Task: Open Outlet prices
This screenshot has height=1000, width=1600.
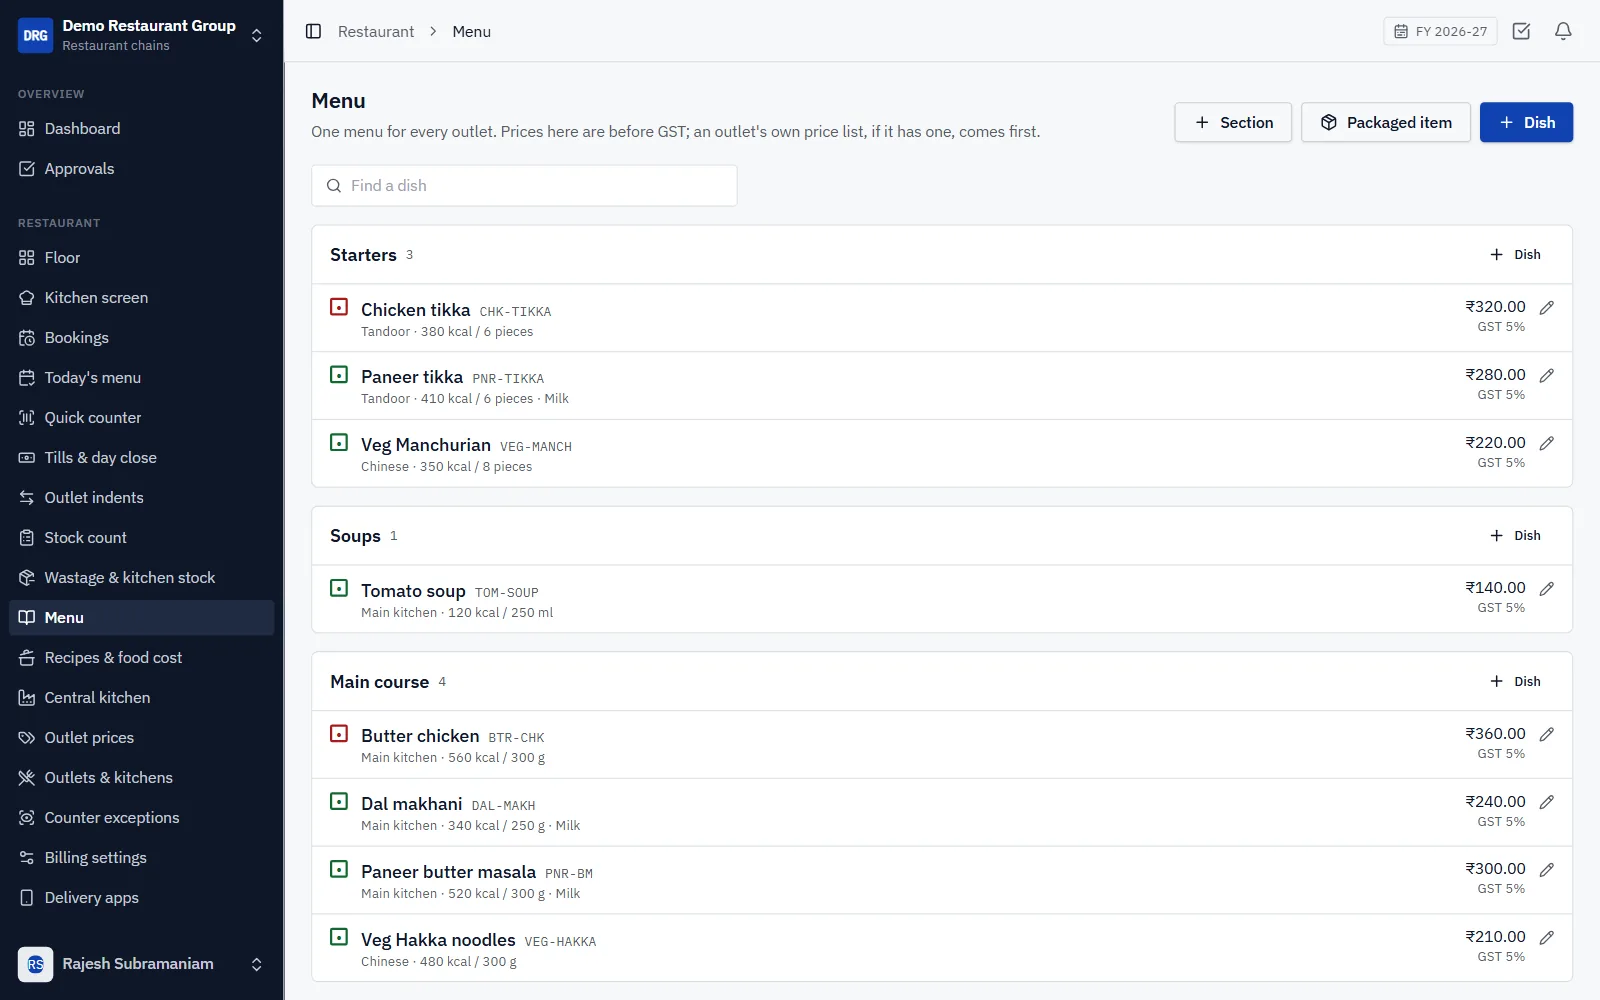Action: point(141,738)
